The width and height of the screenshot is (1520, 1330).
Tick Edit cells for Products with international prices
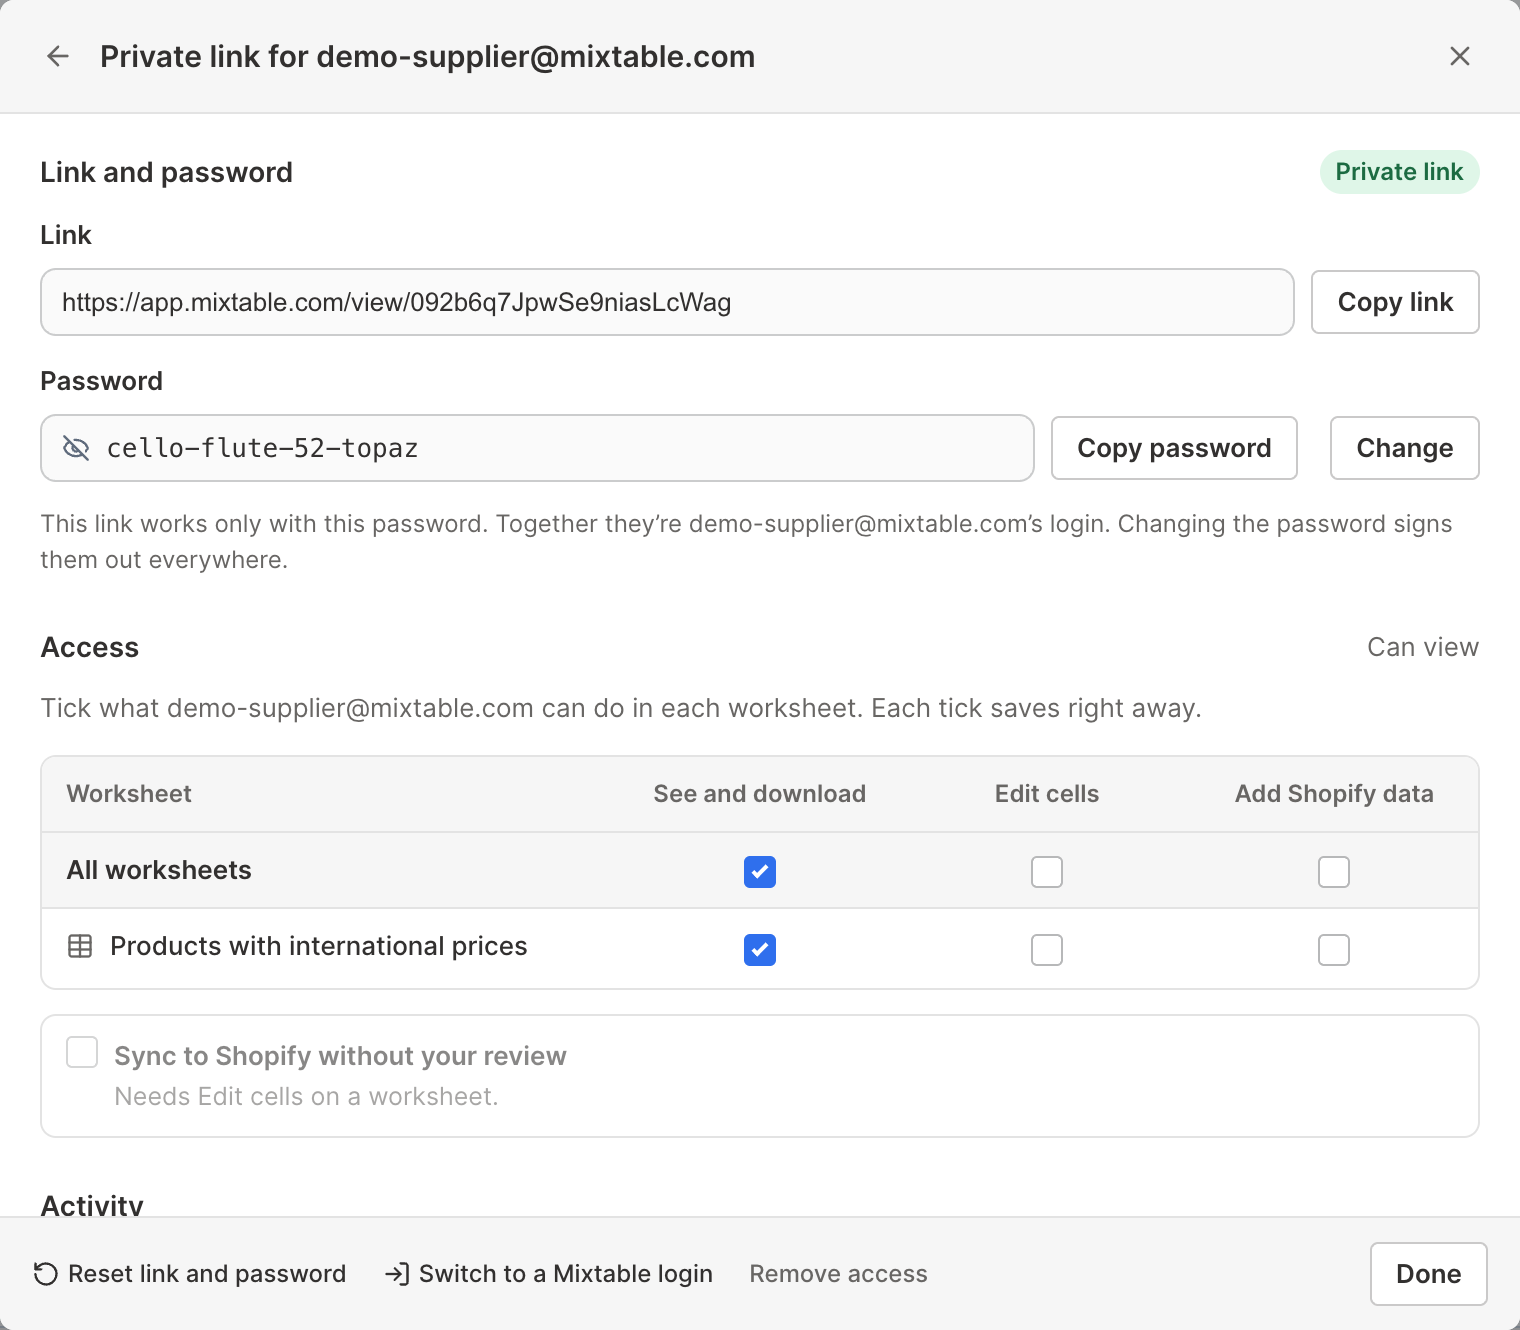pos(1047,950)
